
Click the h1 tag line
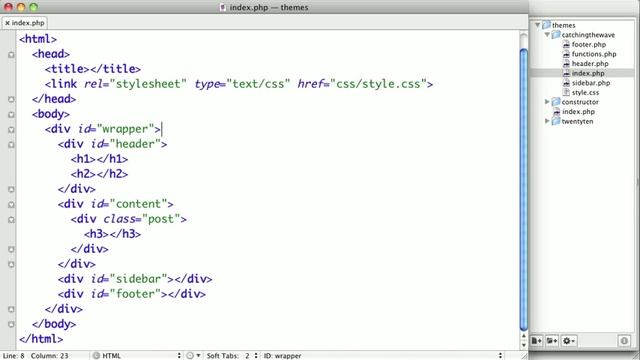[x=99, y=159]
